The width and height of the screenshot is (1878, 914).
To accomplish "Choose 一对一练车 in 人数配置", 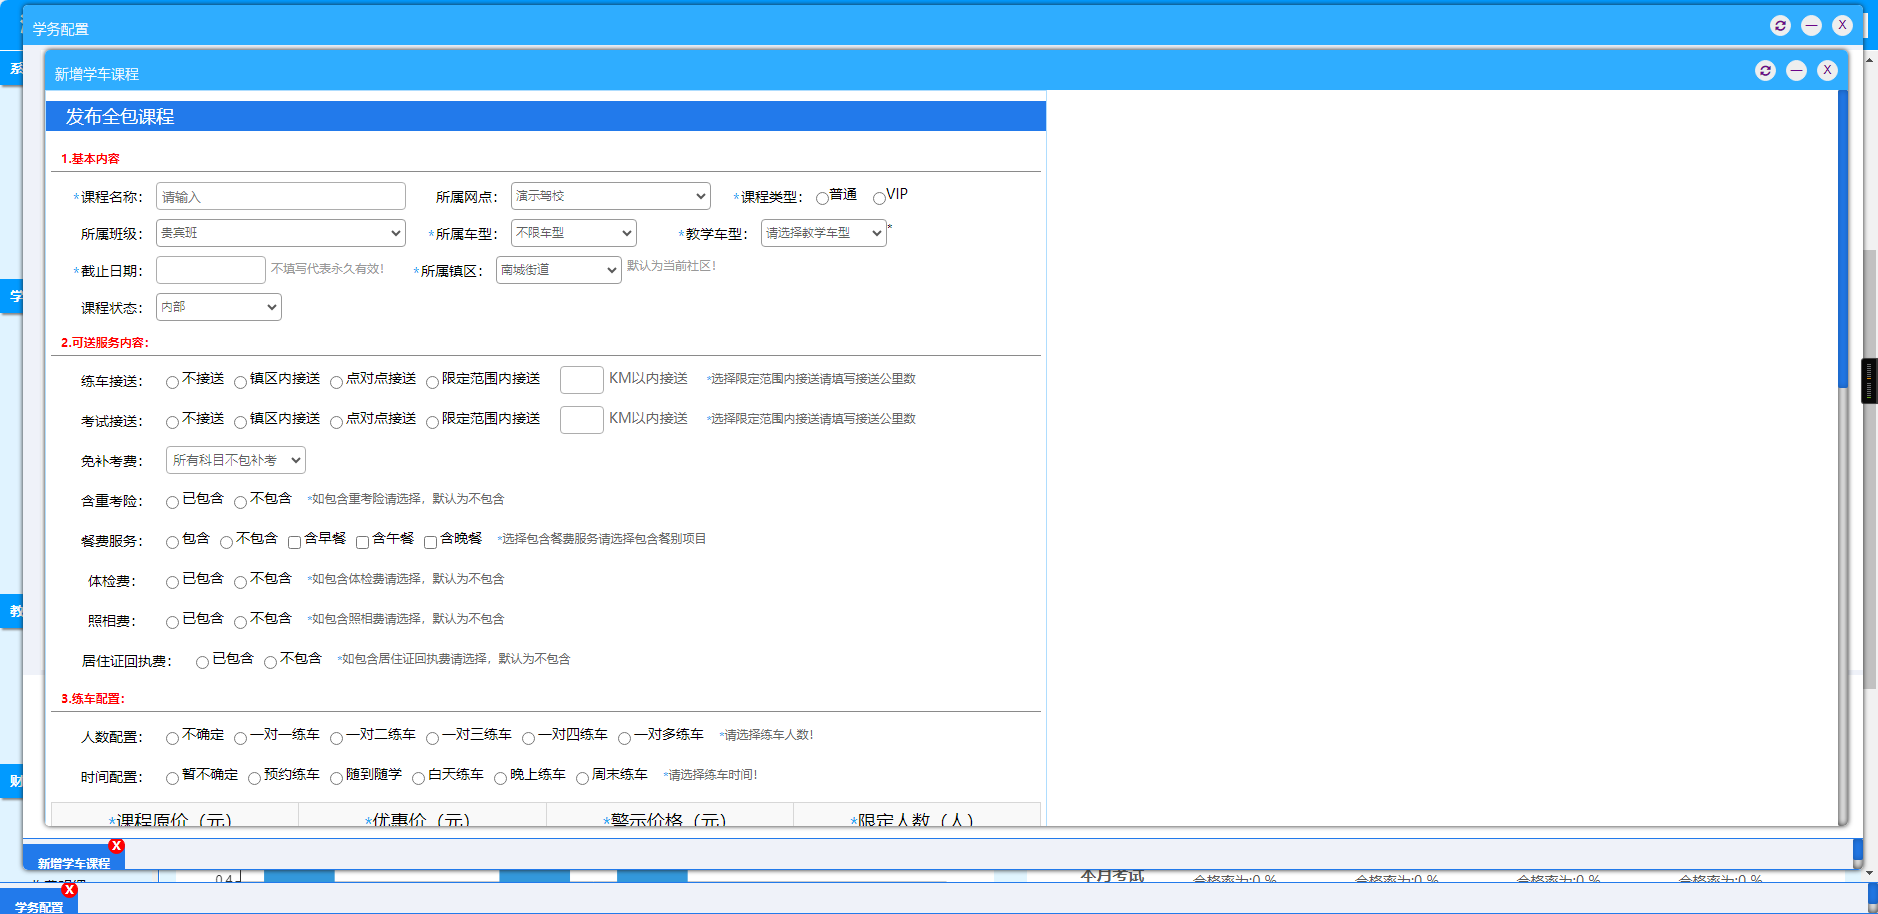I will tap(240, 737).
